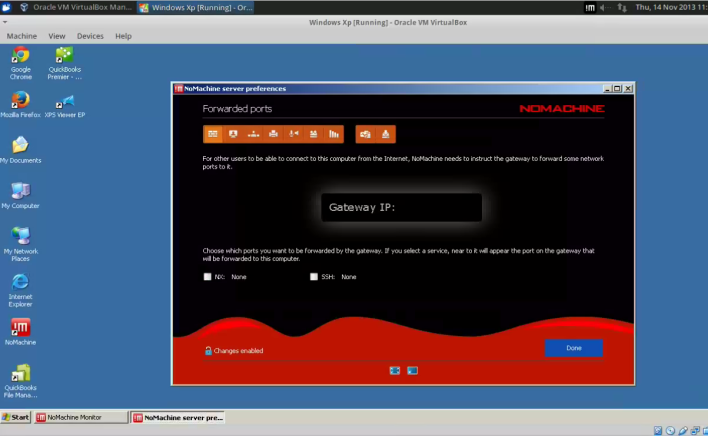This screenshot has width=708, height=436.
Task: Open the bar chart statistics toolbar icon
Action: coord(334,134)
